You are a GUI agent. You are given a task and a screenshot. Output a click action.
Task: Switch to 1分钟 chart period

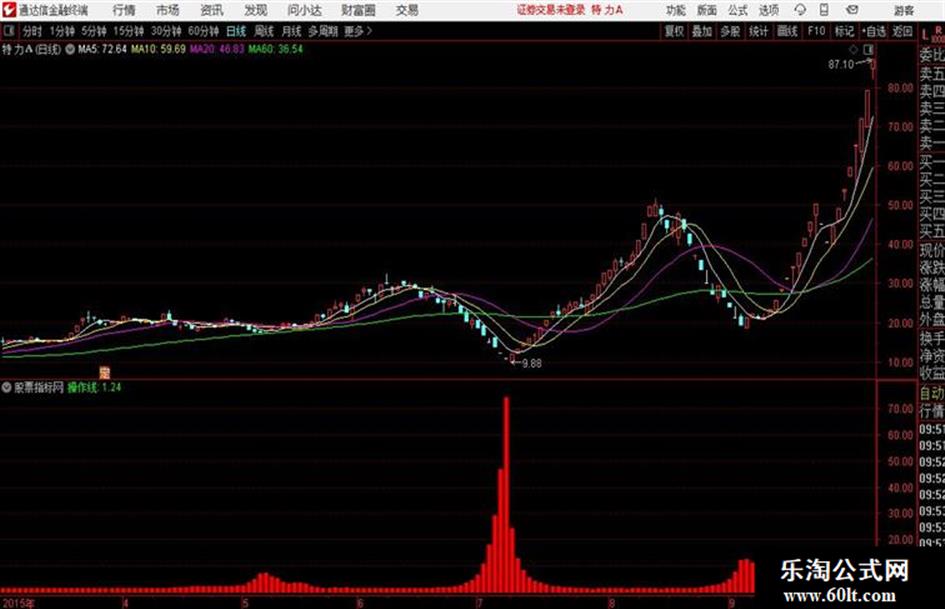(62, 31)
